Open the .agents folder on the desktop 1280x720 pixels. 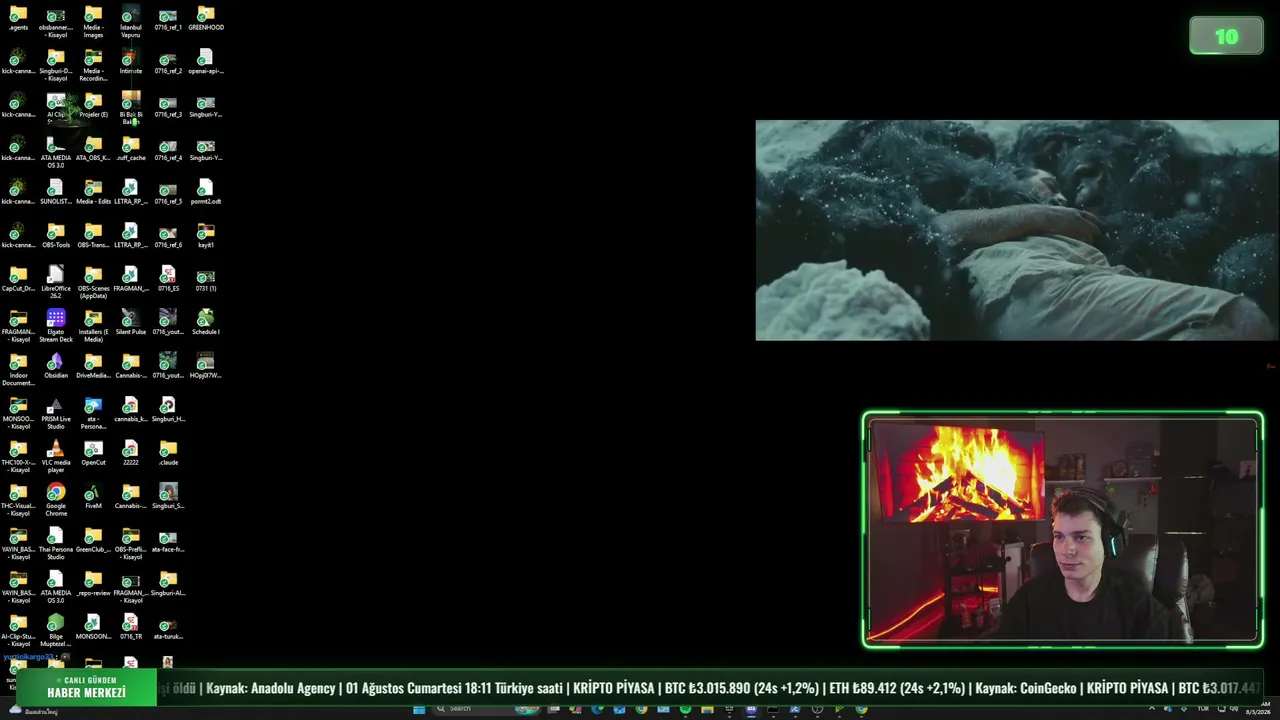pyautogui.click(x=18, y=19)
